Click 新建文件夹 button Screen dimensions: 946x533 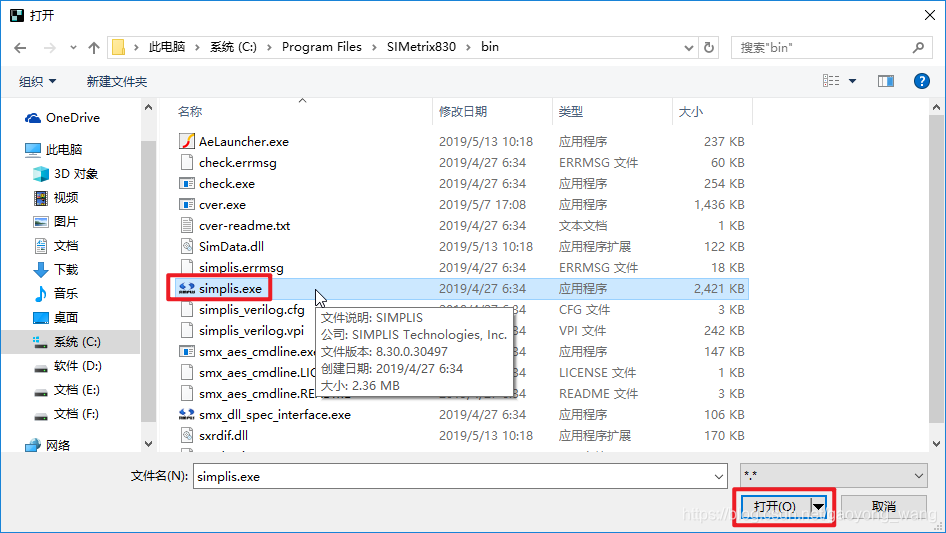coord(116,81)
